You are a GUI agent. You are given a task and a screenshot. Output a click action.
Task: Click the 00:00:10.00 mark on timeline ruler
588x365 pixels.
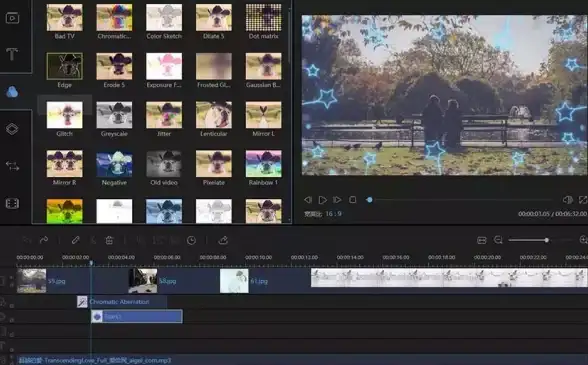pos(258,258)
